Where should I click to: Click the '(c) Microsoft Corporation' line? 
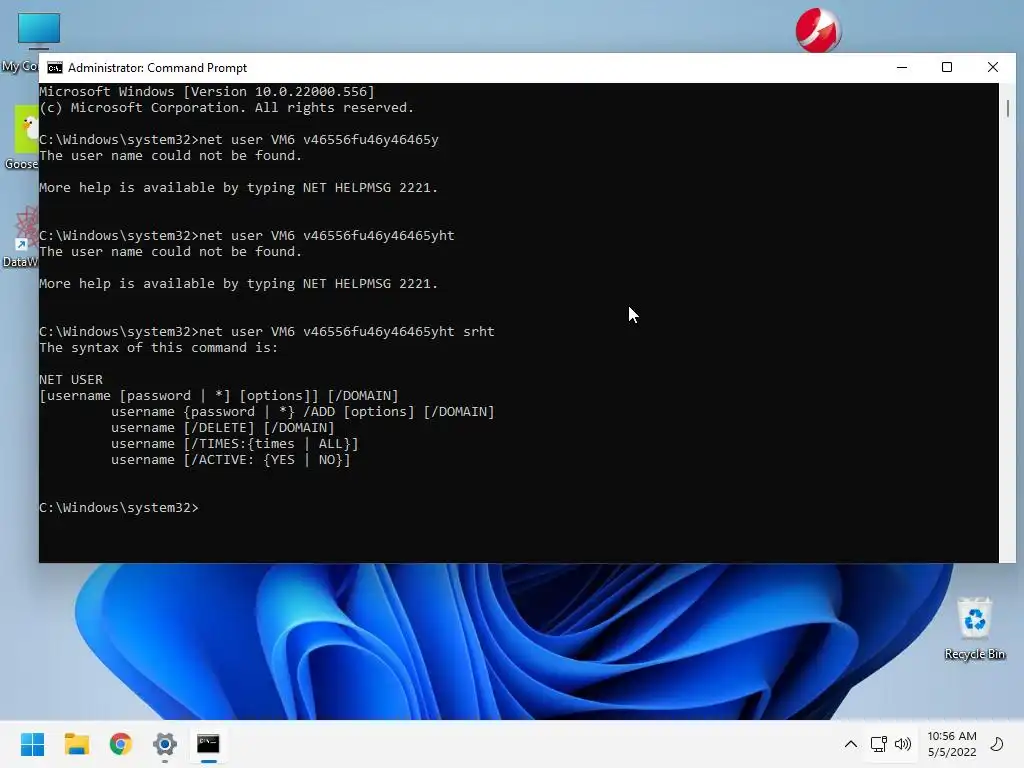coord(227,108)
